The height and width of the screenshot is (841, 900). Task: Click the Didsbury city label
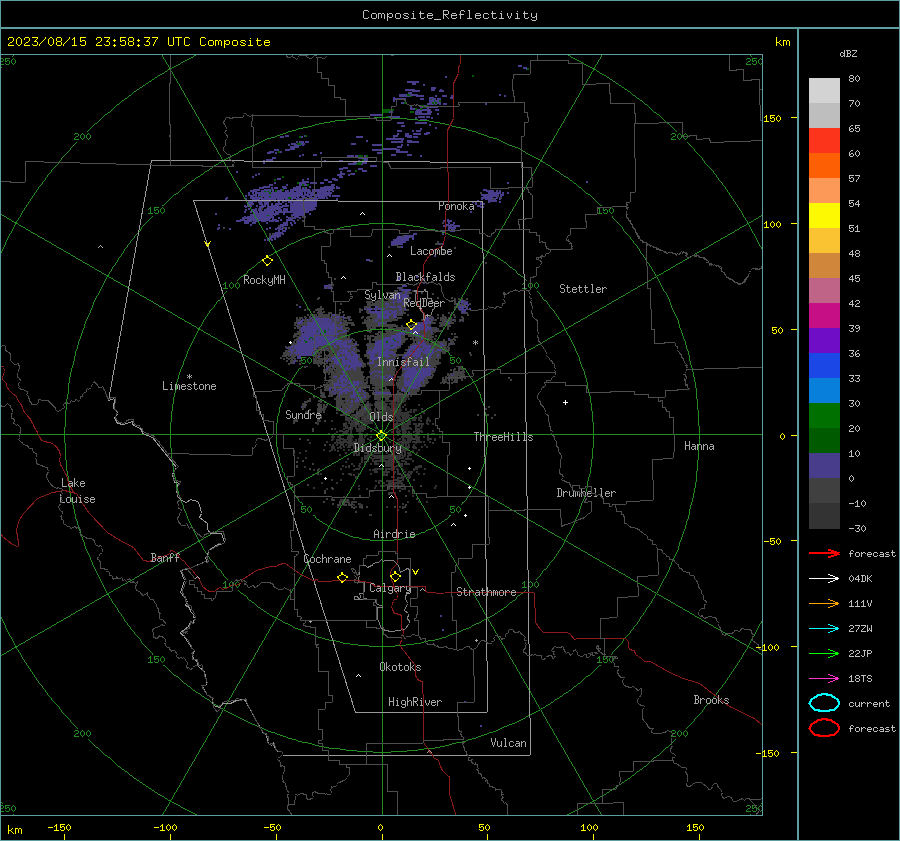click(377, 448)
